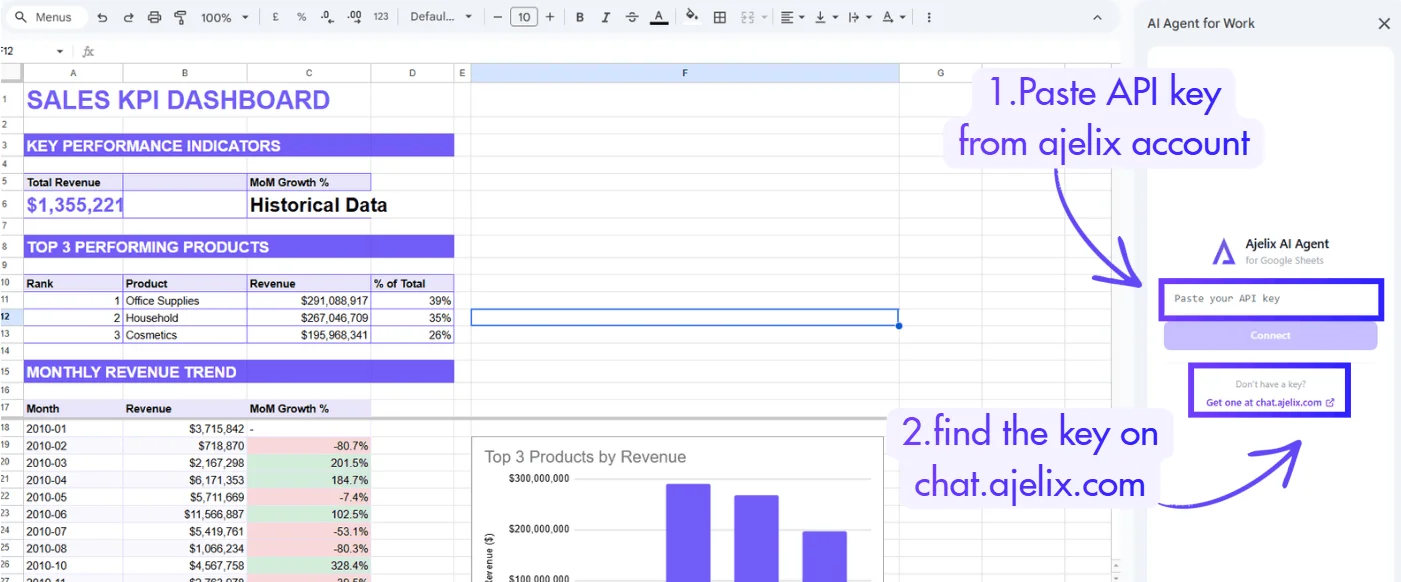
Task: Format as percent with the % icon
Action: 301,17
